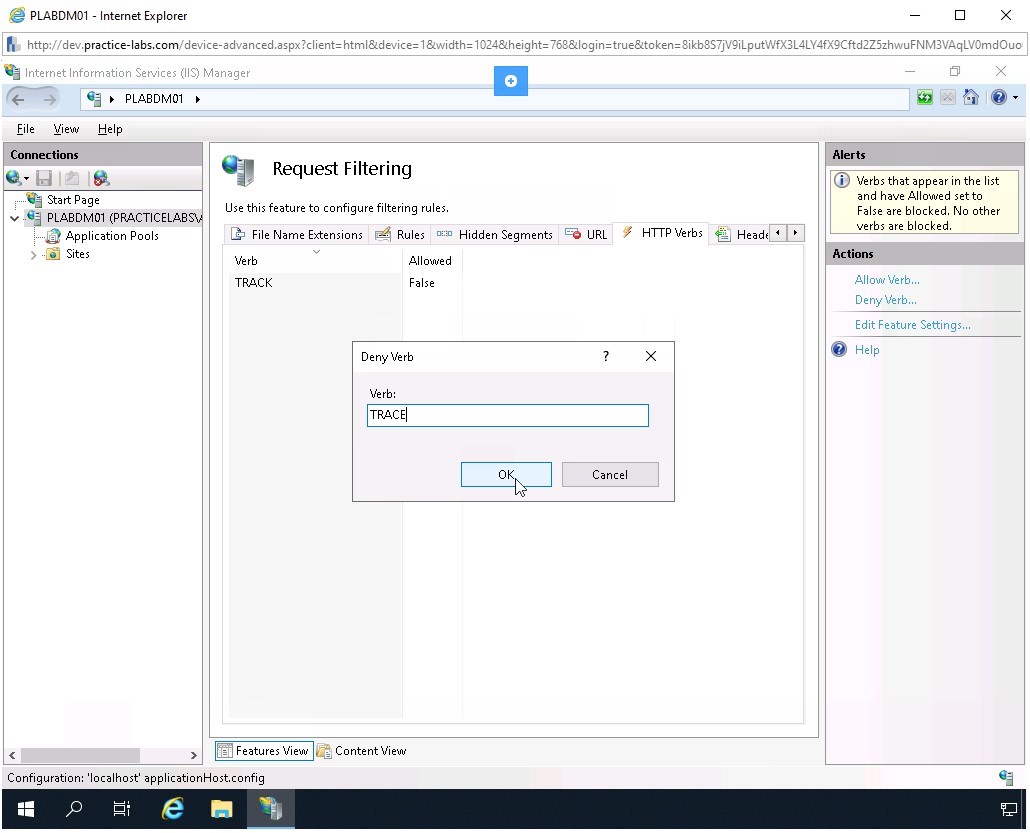Expand the Sites node in Connections
This screenshot has height=833, width=1030.
click(x=33, y=254)
